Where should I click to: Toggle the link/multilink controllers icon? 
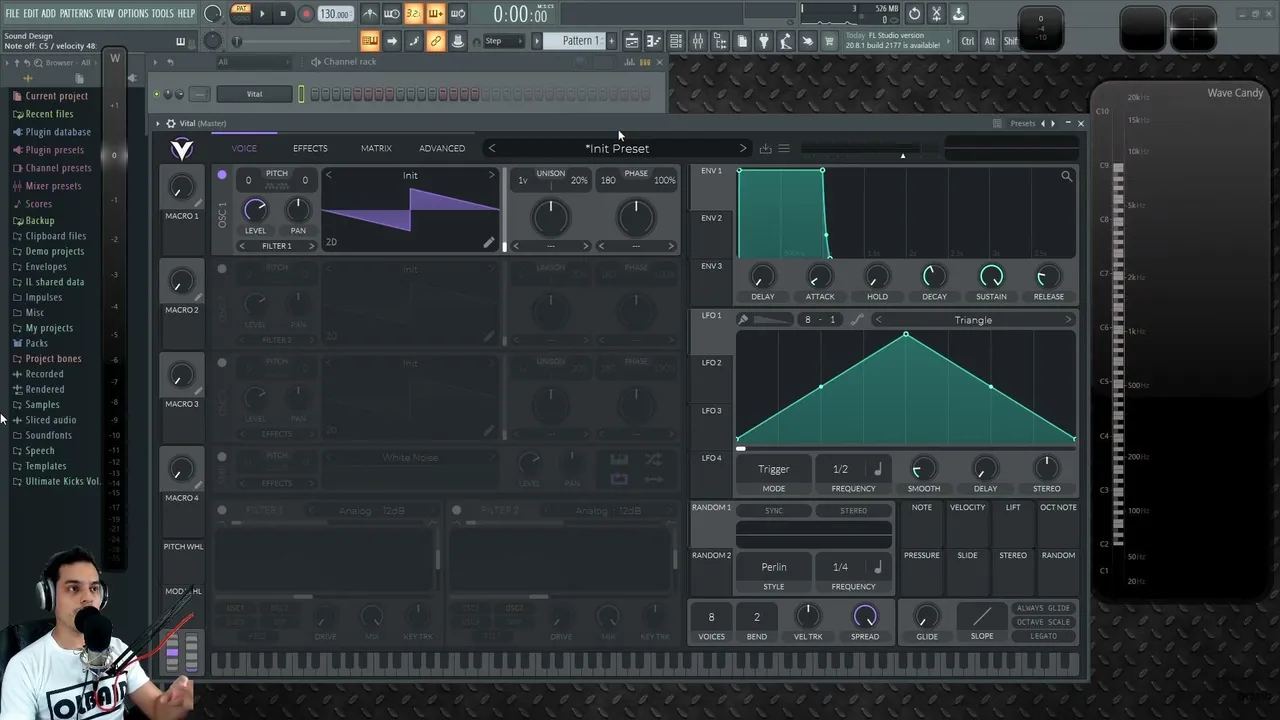click(x=435, y=41)
